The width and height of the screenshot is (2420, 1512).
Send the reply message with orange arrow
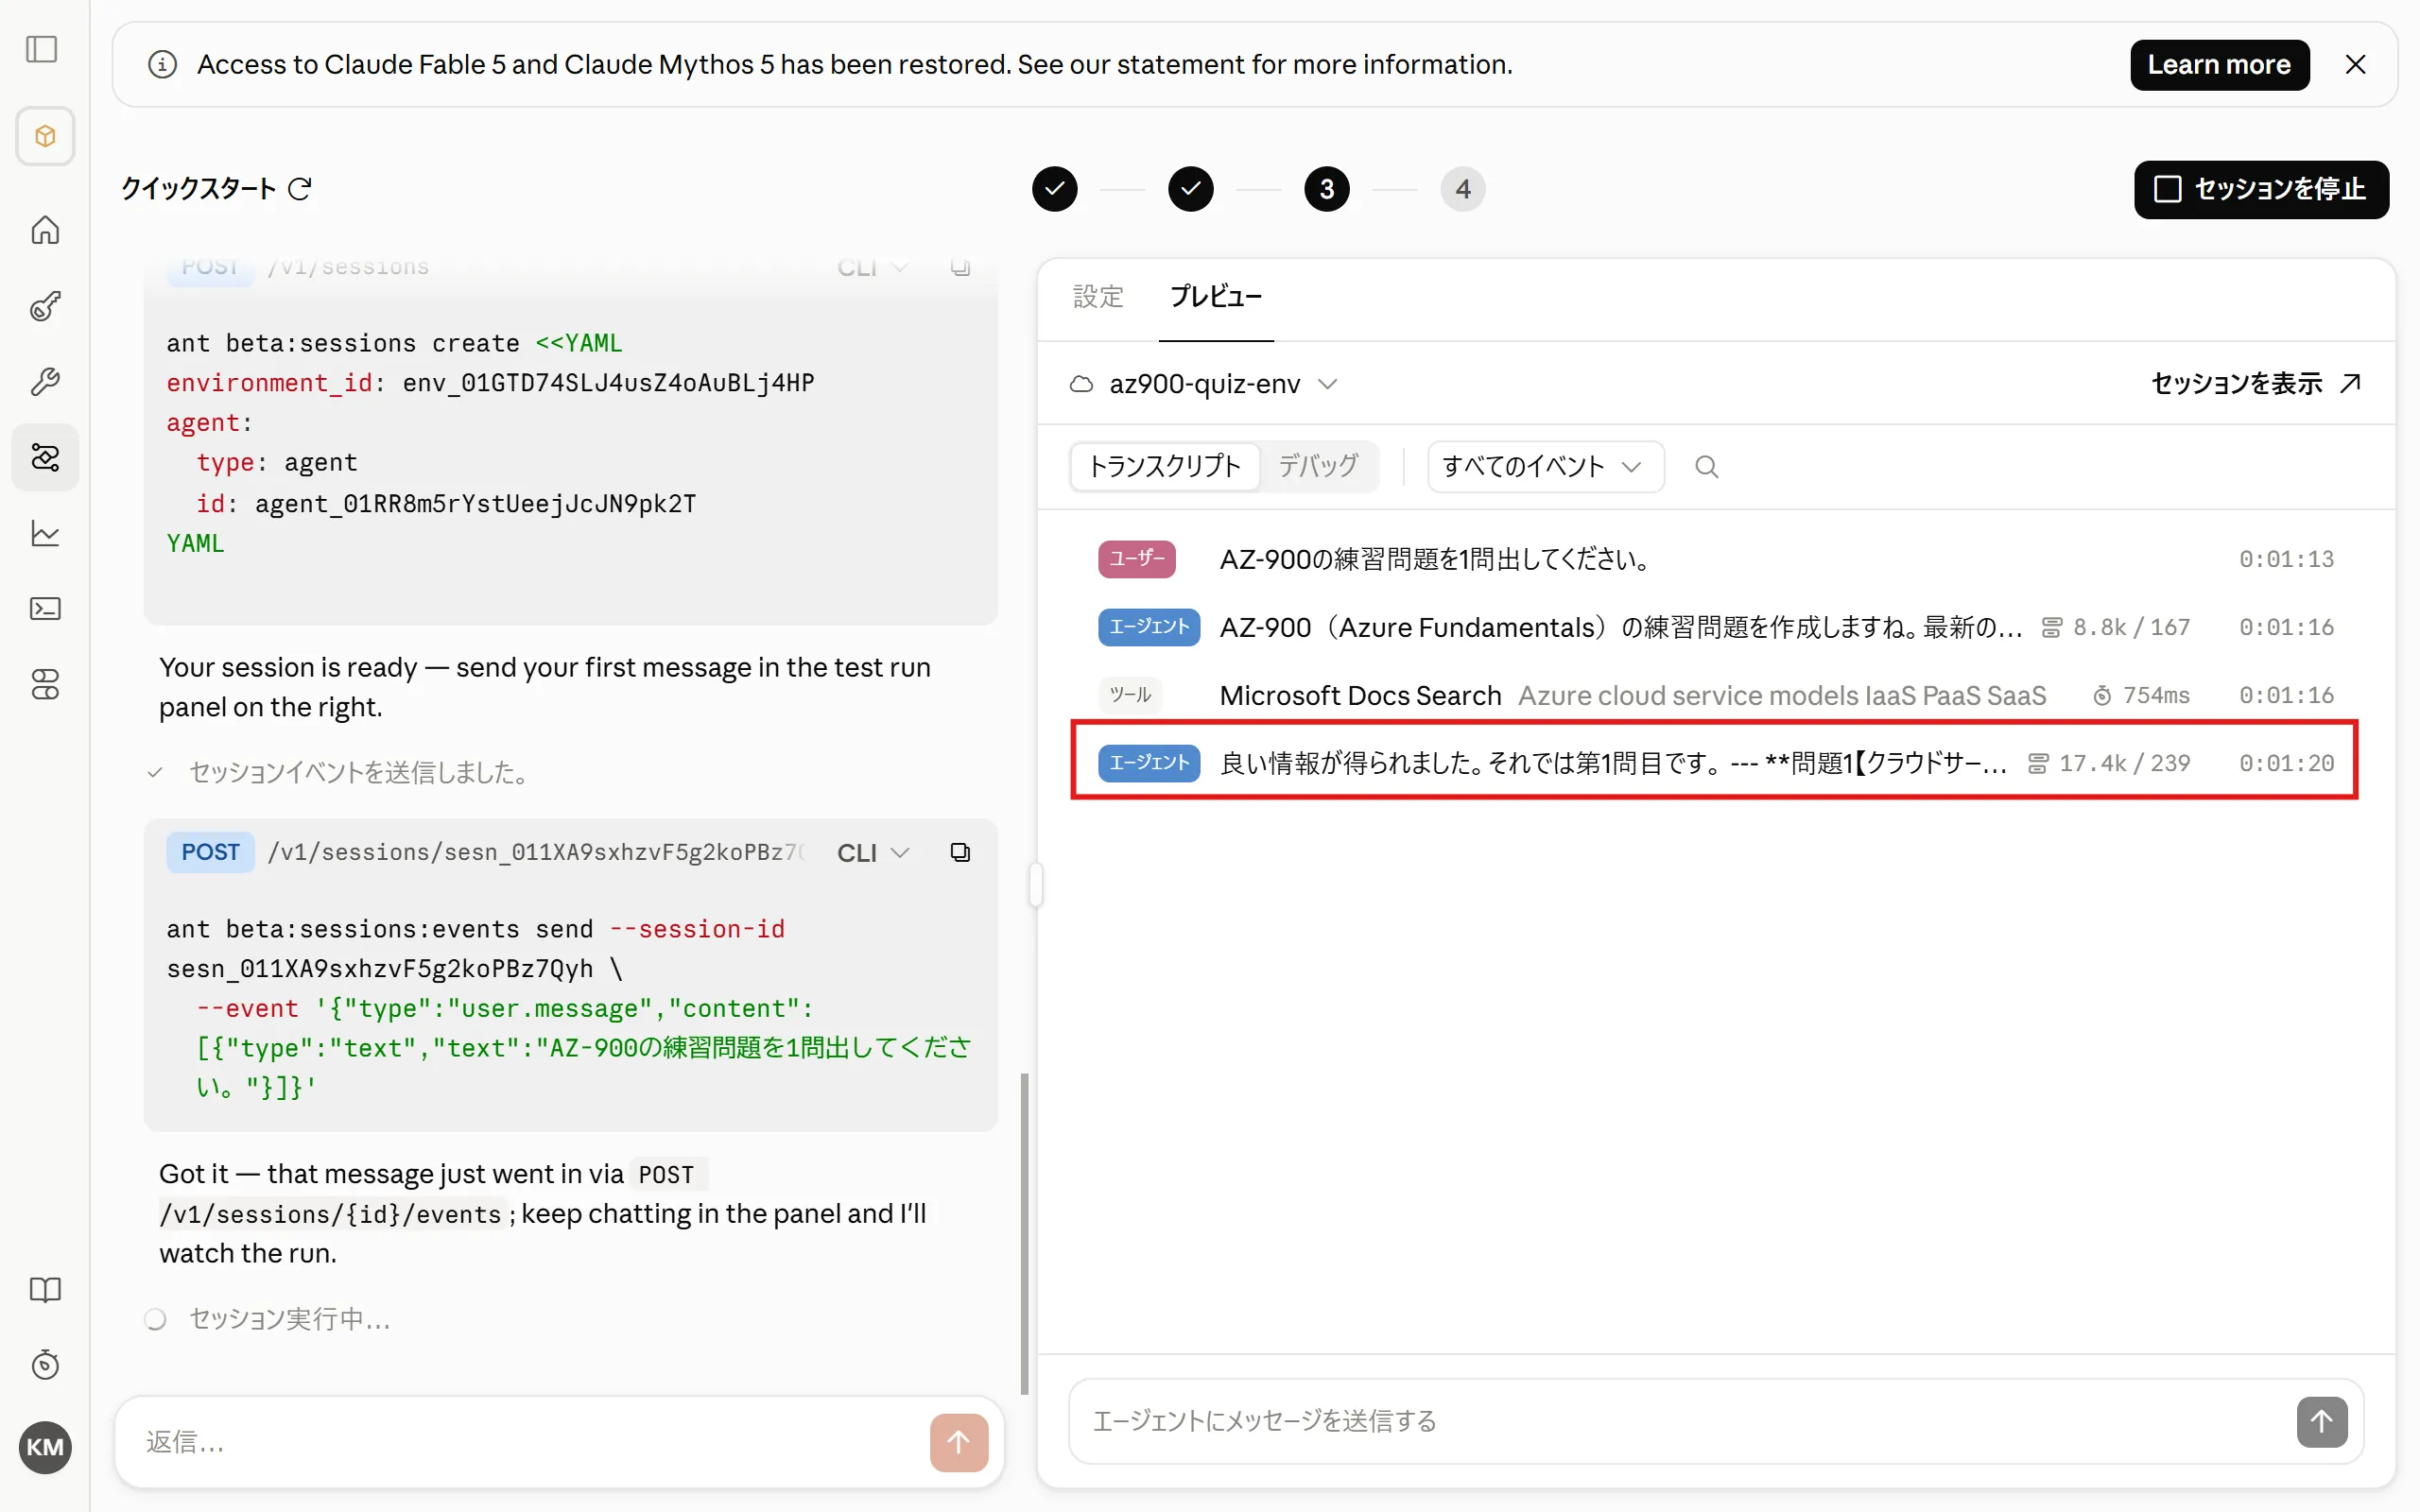pos(958,1442)
